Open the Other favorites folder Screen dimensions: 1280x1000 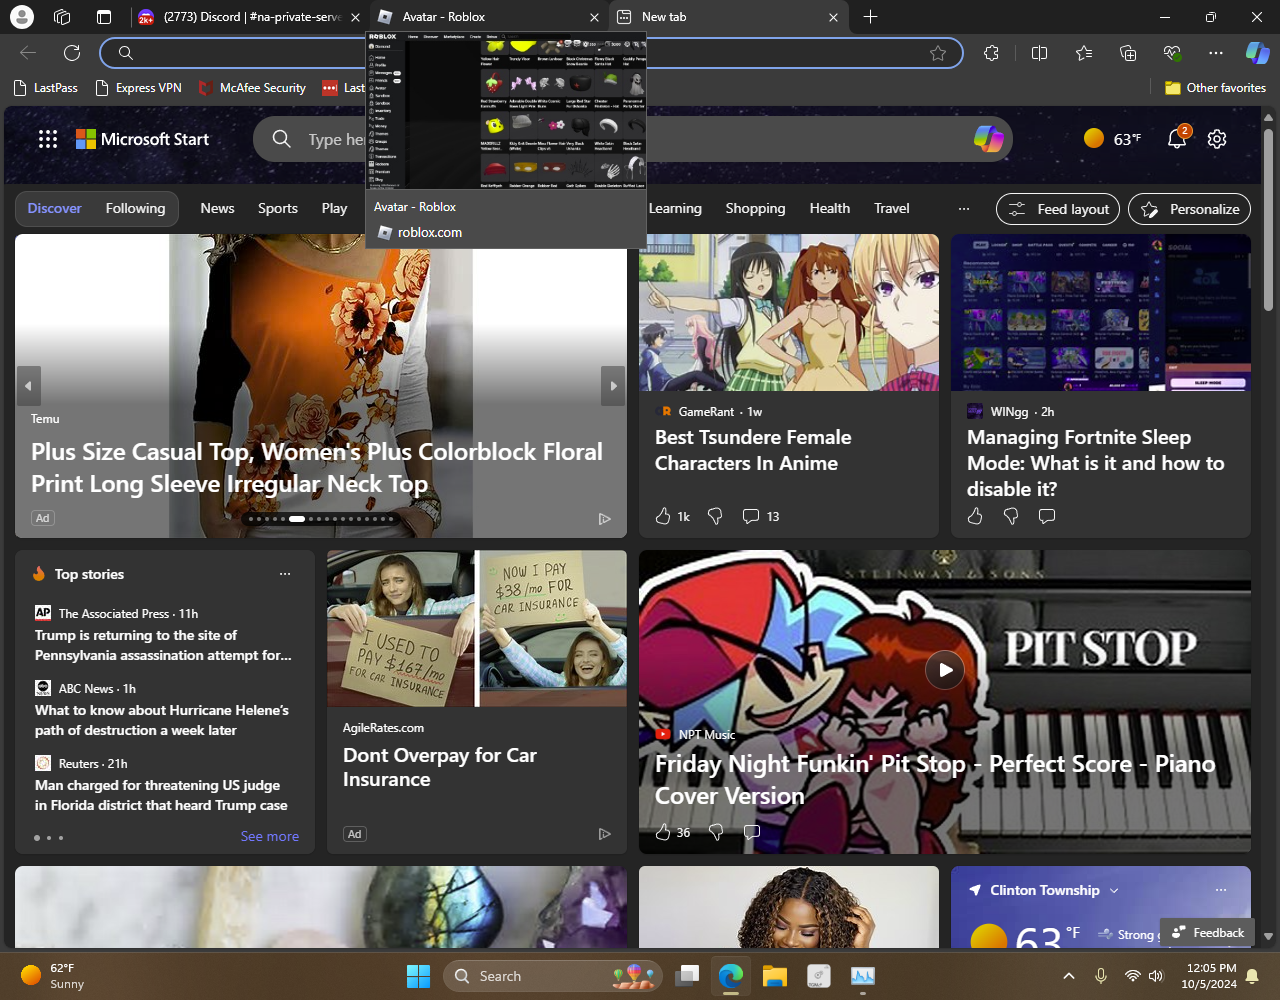(1215, 87)
